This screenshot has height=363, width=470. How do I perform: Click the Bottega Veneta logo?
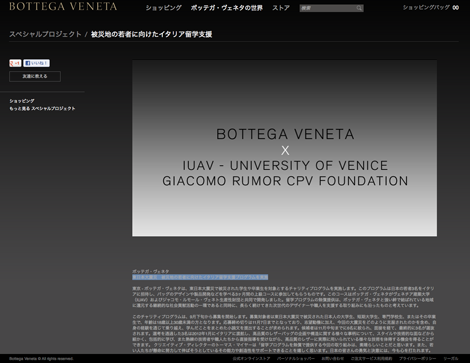(63, 6)
